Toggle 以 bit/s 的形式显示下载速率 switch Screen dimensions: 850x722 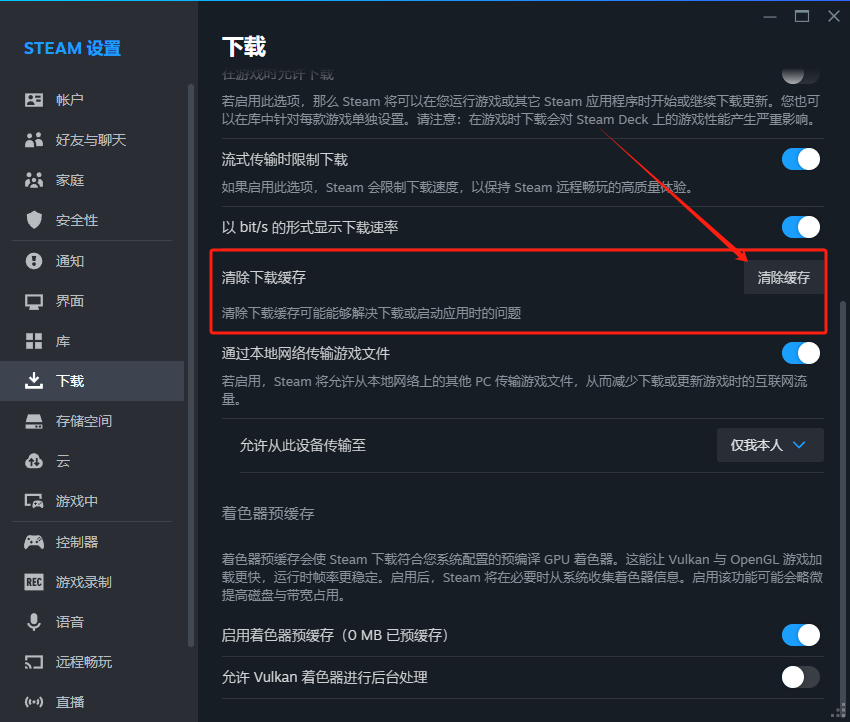tap(801, 227)
